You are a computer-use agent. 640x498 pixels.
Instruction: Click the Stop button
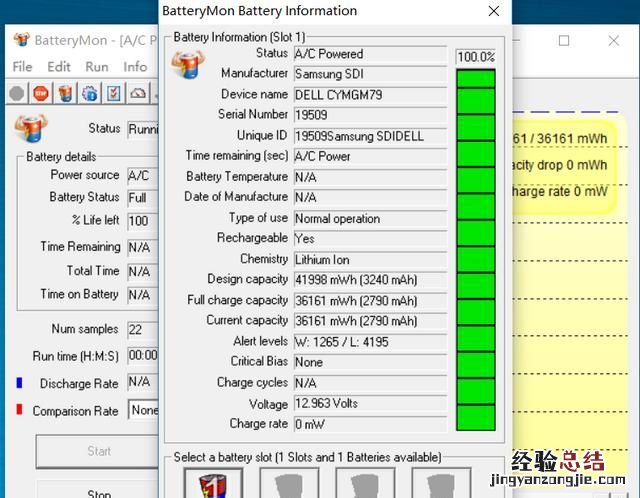click(x=98, y=490)
